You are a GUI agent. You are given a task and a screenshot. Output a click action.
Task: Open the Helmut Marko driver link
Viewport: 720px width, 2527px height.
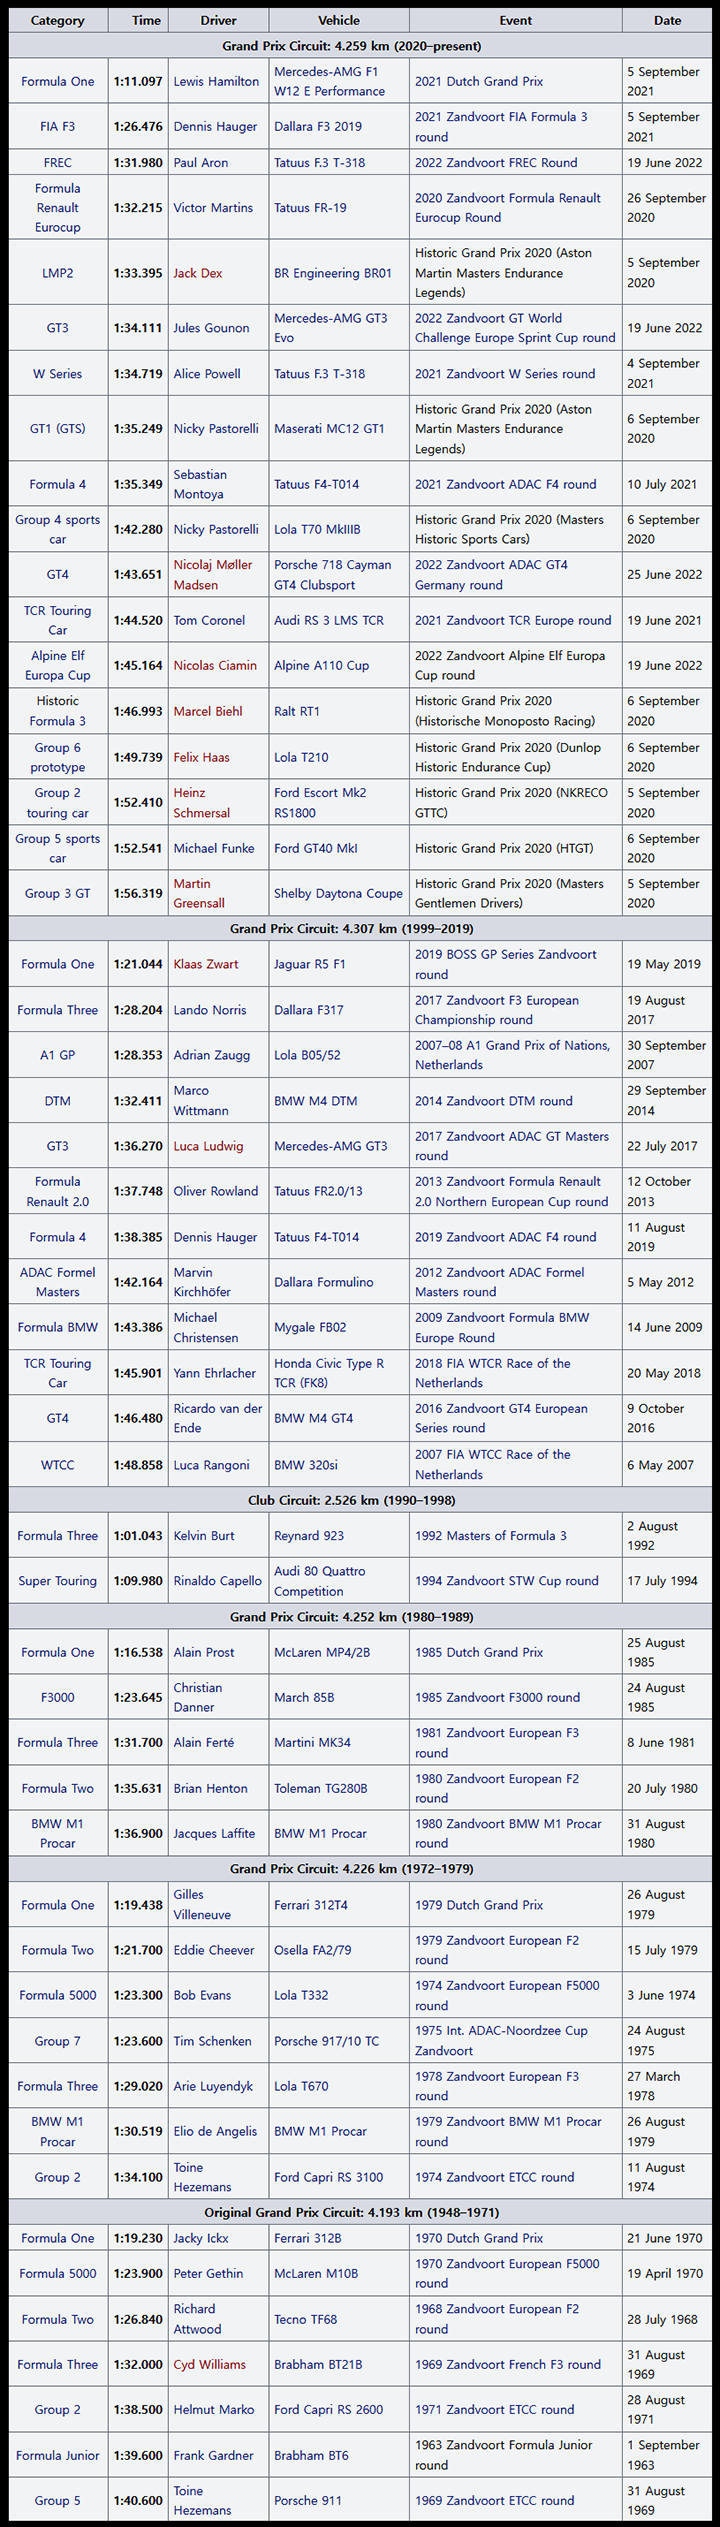pos(214,2411)
